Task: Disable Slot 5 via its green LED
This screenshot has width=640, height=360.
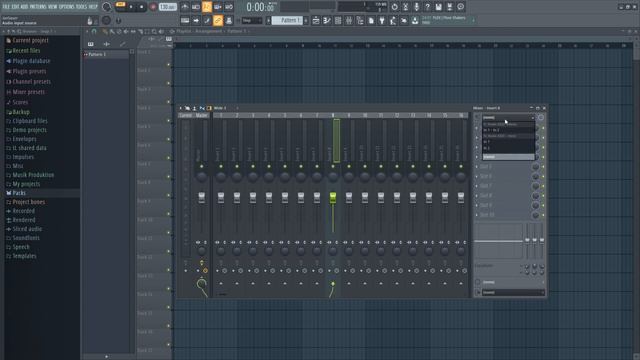Action: (543, 167)
